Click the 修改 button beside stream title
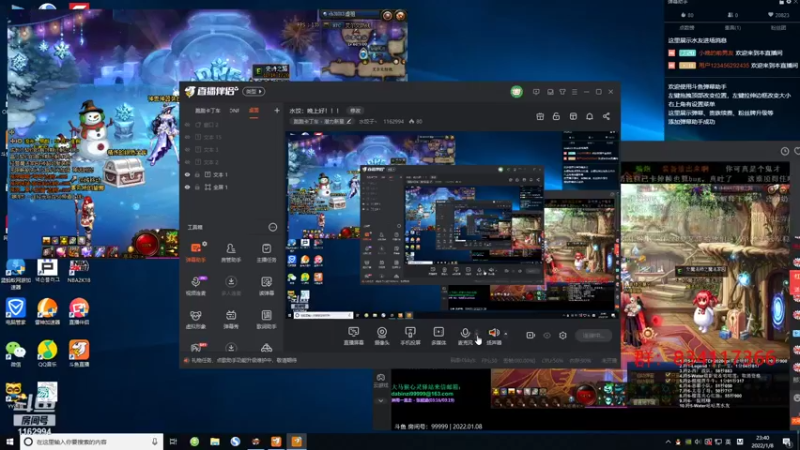The height and width of the screenshot is (450, 800). 355,110
